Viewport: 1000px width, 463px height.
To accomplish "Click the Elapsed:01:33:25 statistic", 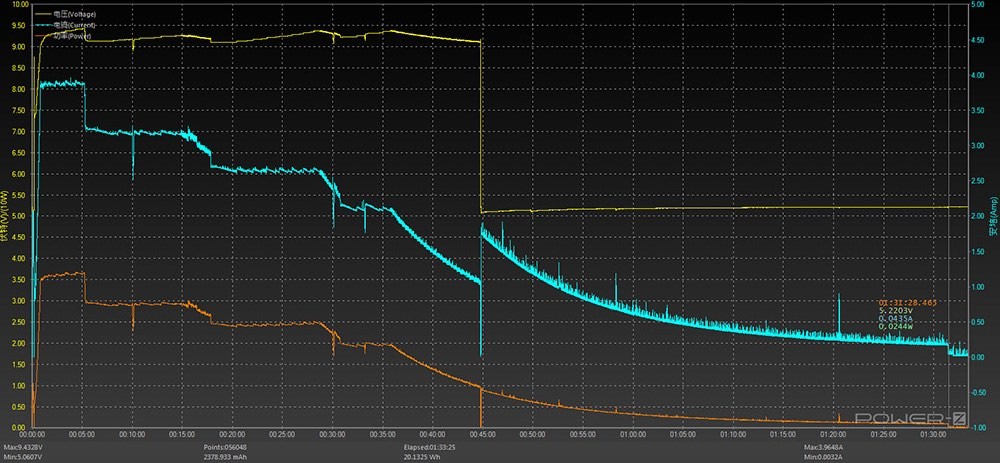I will tap(433, 447).
